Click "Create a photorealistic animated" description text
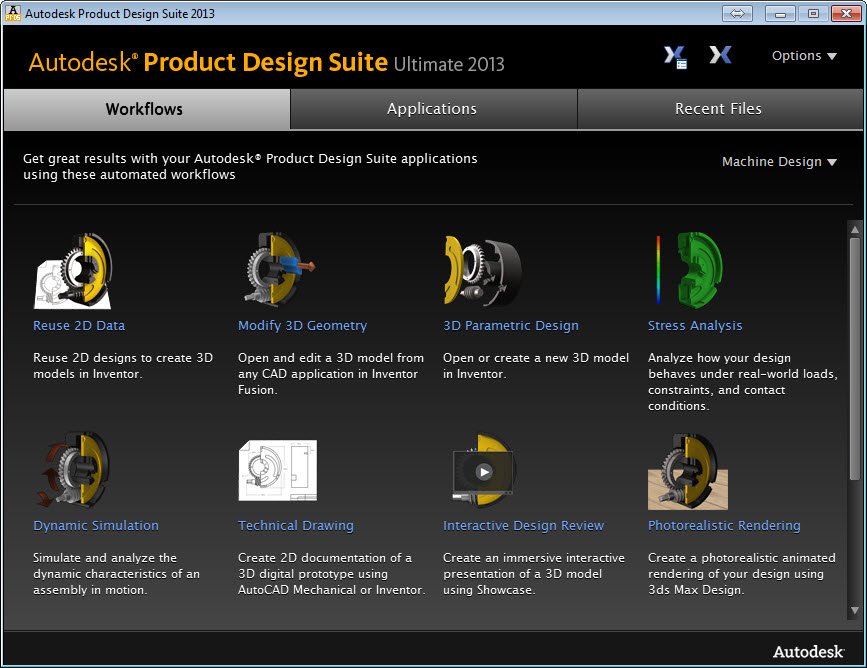This screenshot has height=668, width=867. click(741, 573)
